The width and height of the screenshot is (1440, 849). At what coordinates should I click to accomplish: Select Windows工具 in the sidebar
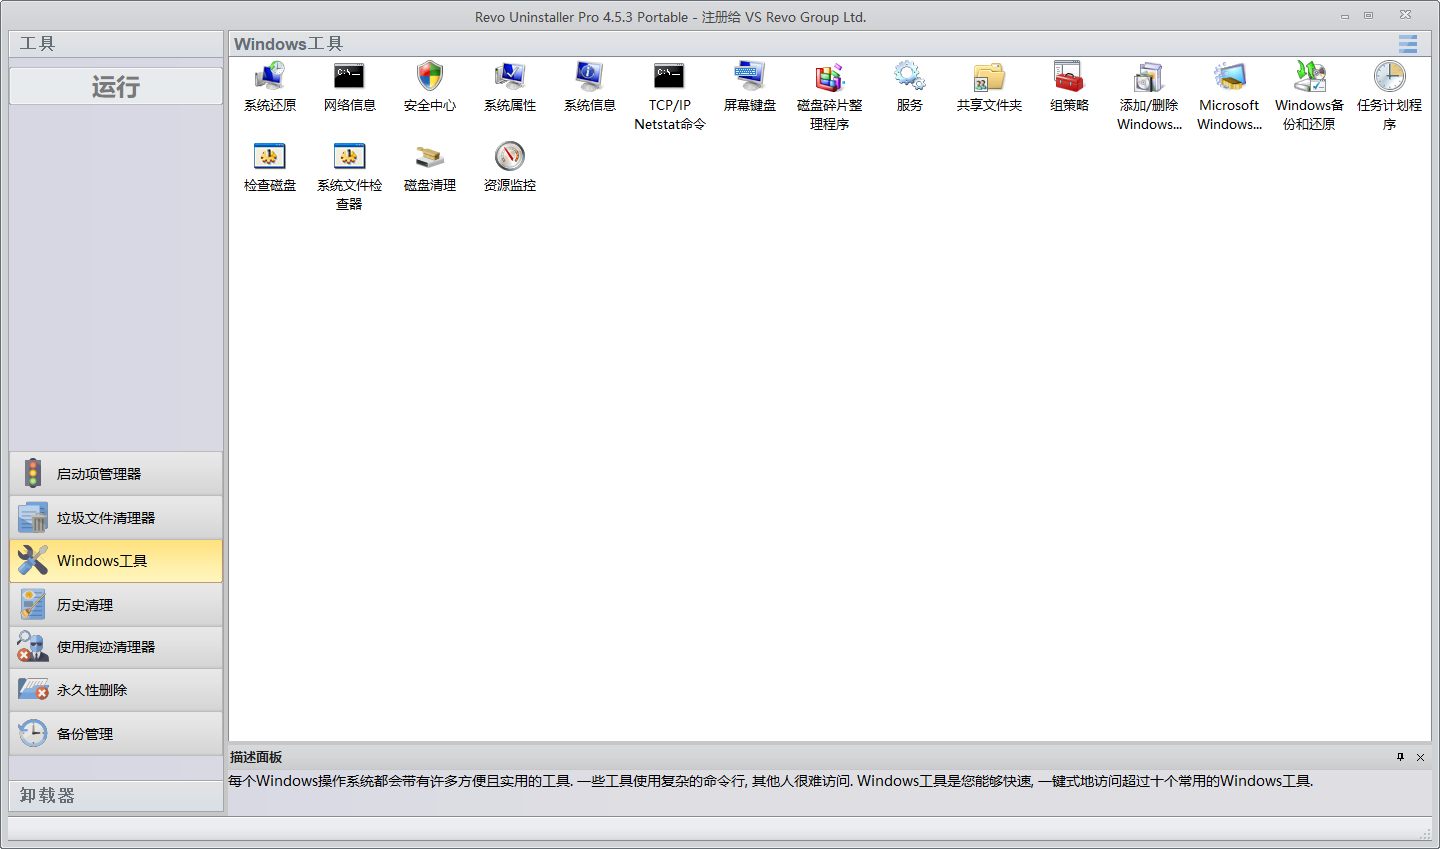[x=116, y=561]
